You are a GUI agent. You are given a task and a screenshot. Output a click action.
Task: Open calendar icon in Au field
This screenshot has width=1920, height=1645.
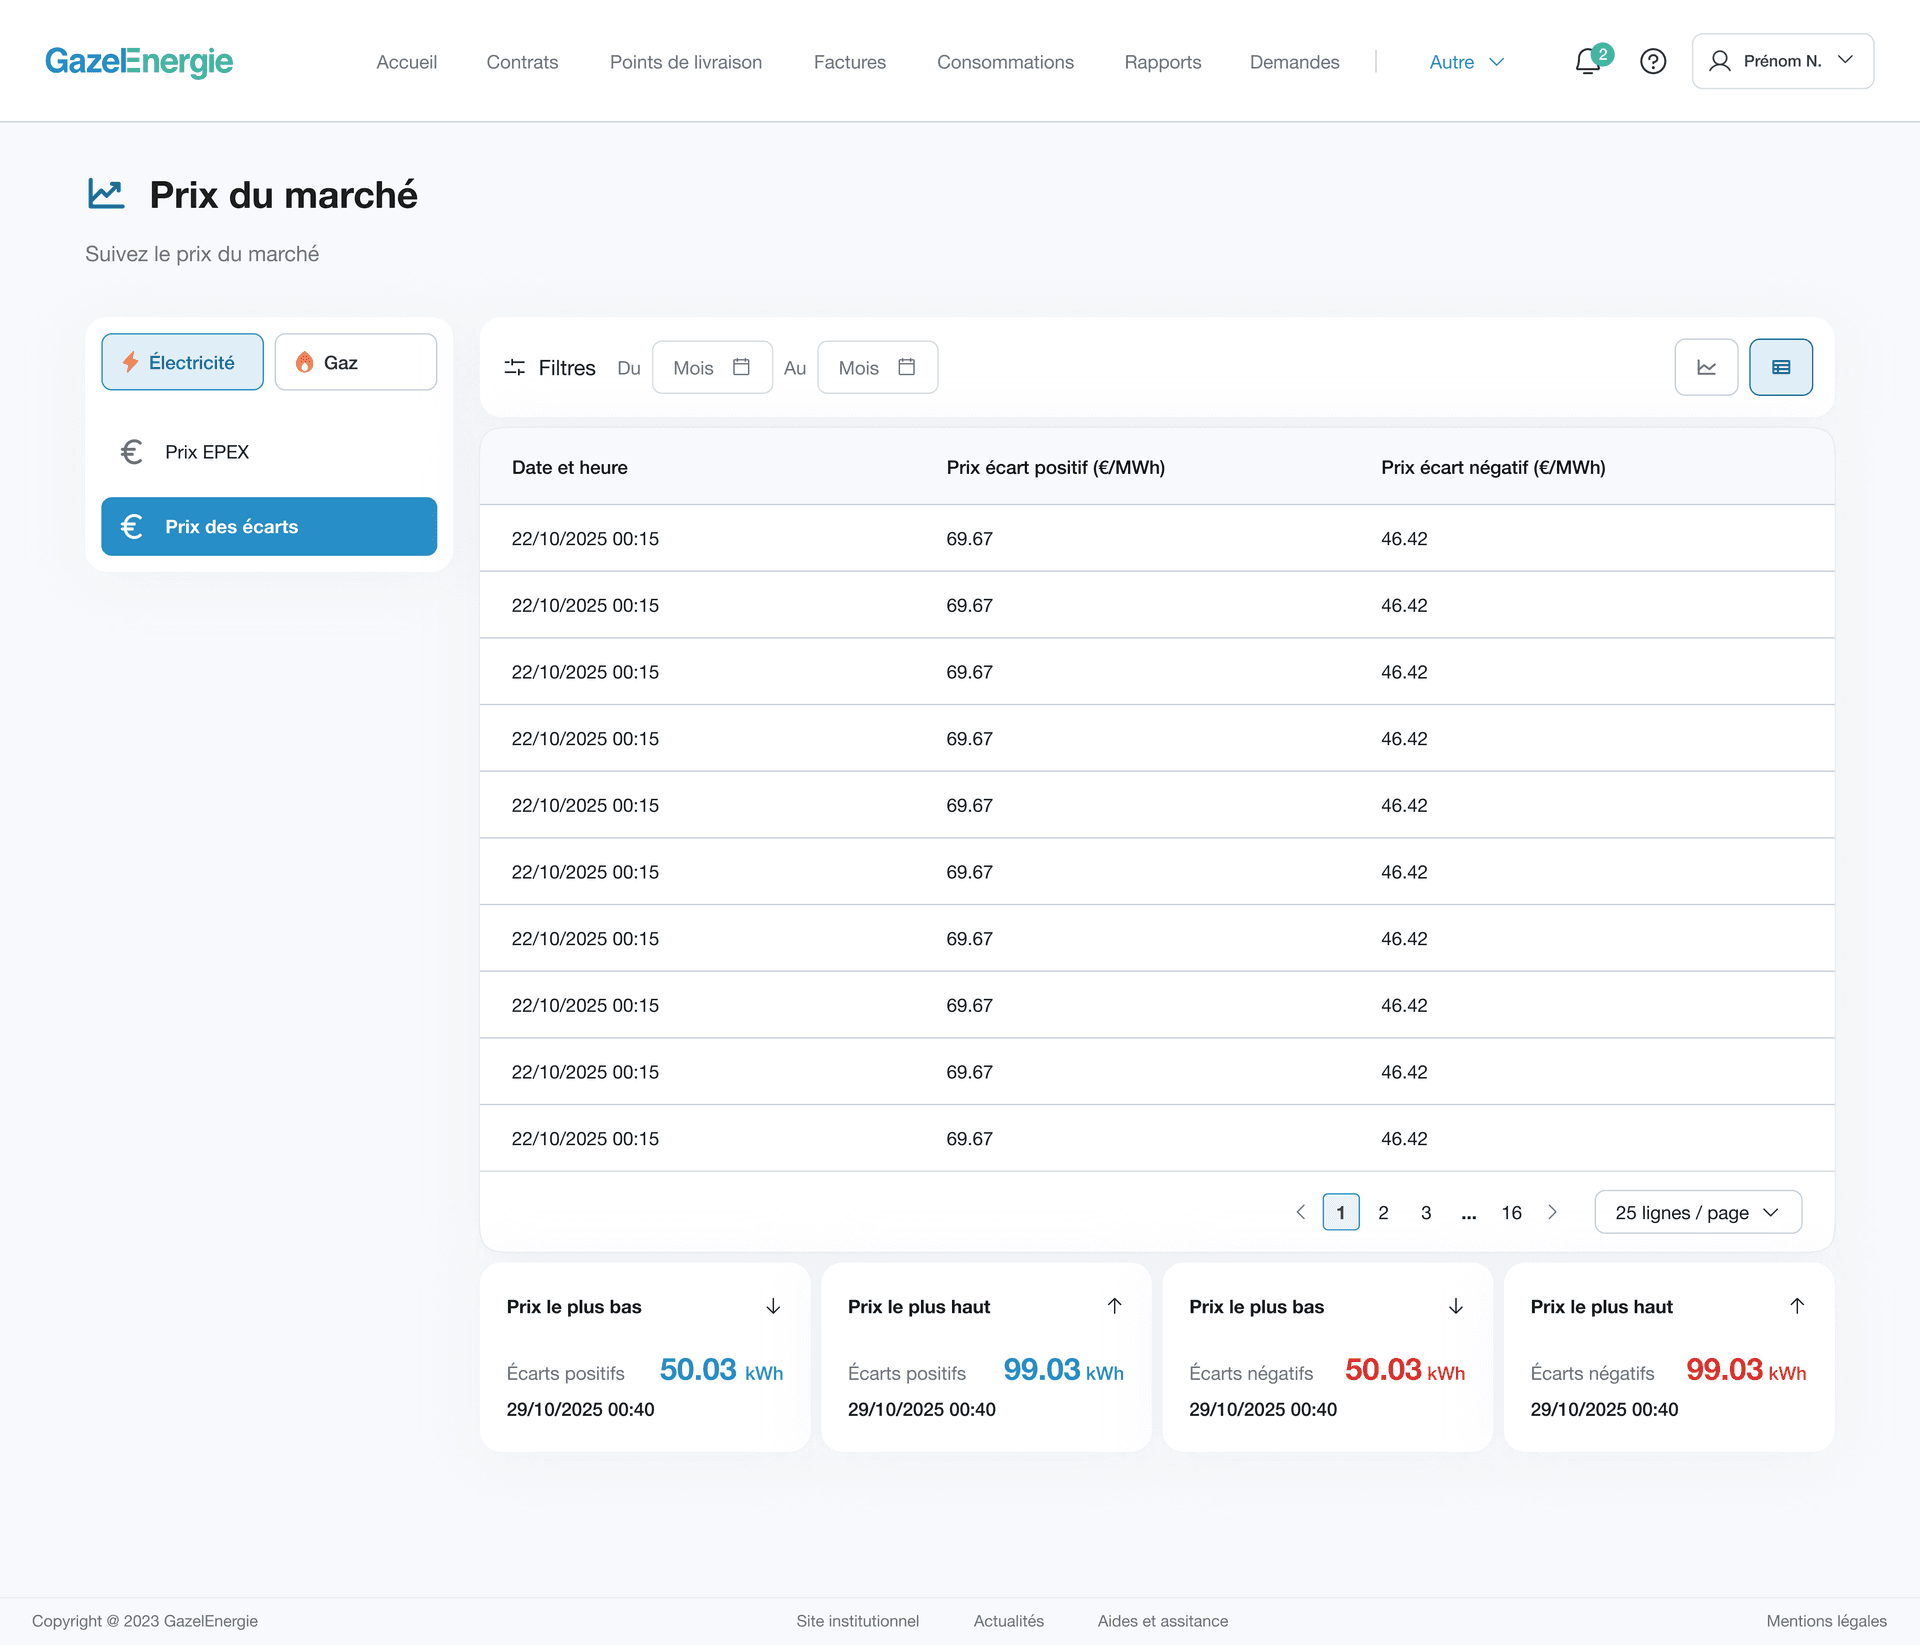pos(906,367)
